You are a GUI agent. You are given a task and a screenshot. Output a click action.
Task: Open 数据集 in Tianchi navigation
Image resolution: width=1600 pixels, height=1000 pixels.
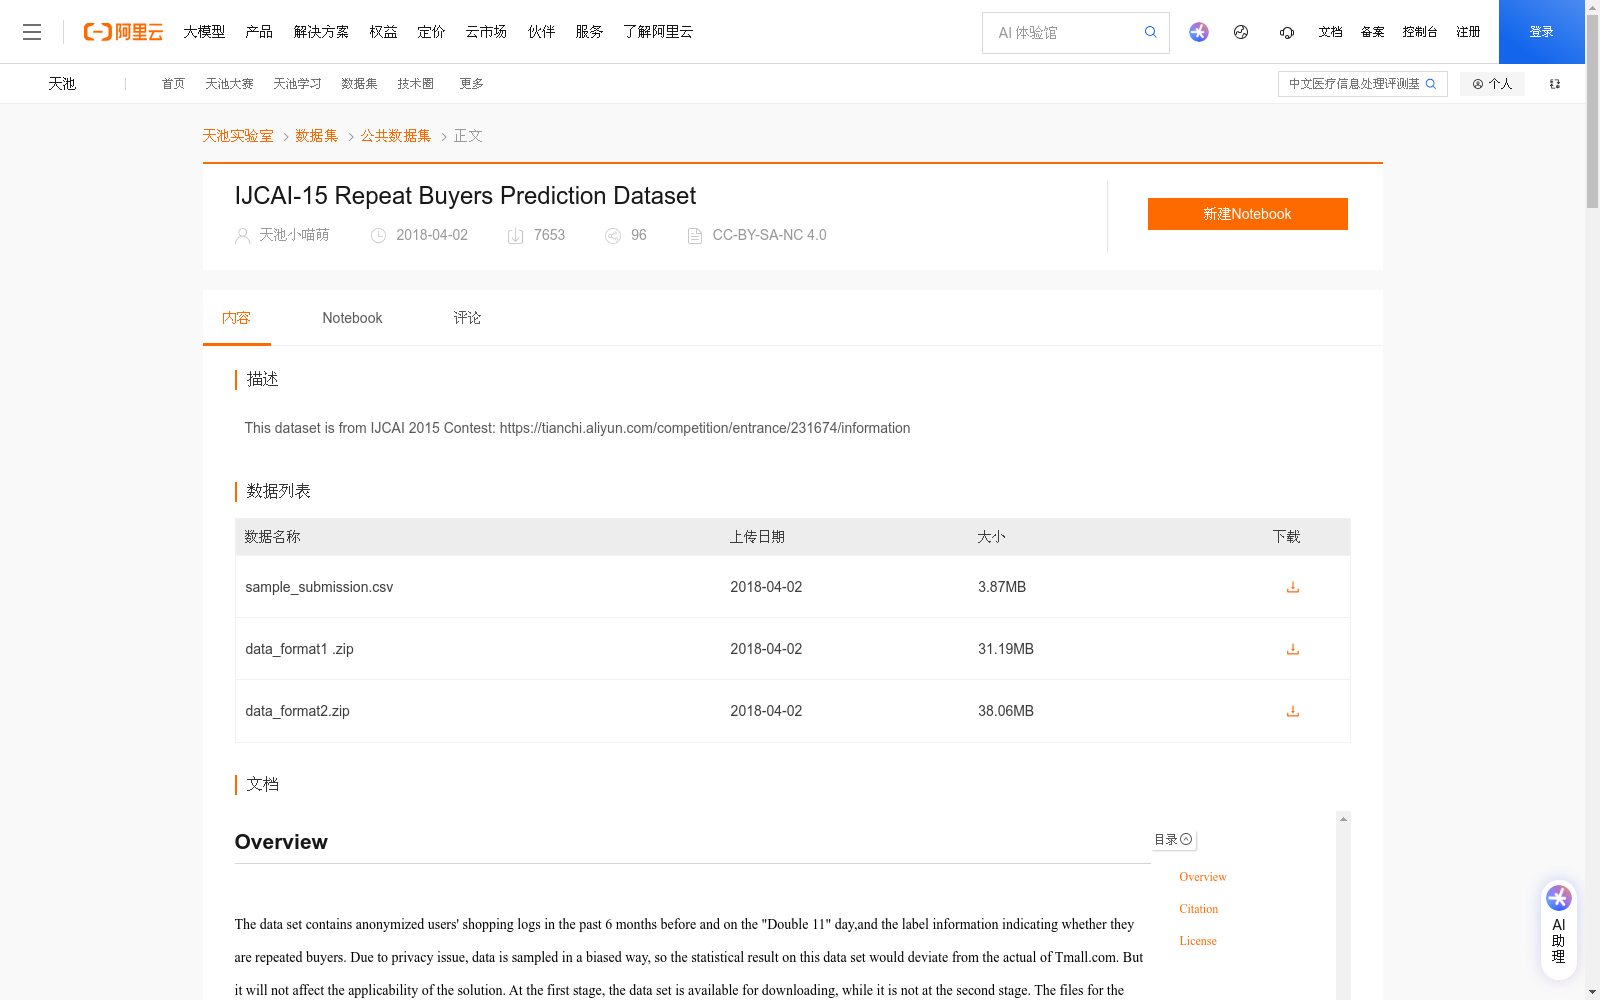[x=359, y=84]
